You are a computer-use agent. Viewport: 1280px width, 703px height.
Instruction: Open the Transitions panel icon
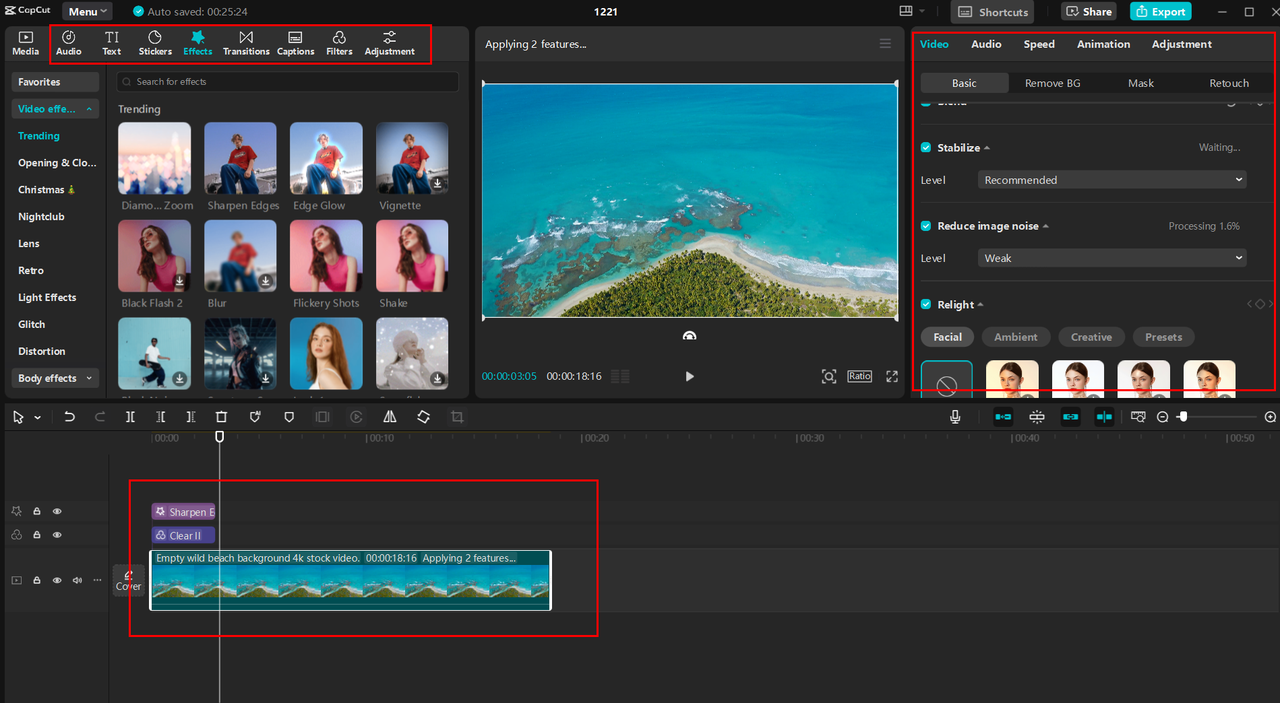pyautogui.click(x=246, y=43)
